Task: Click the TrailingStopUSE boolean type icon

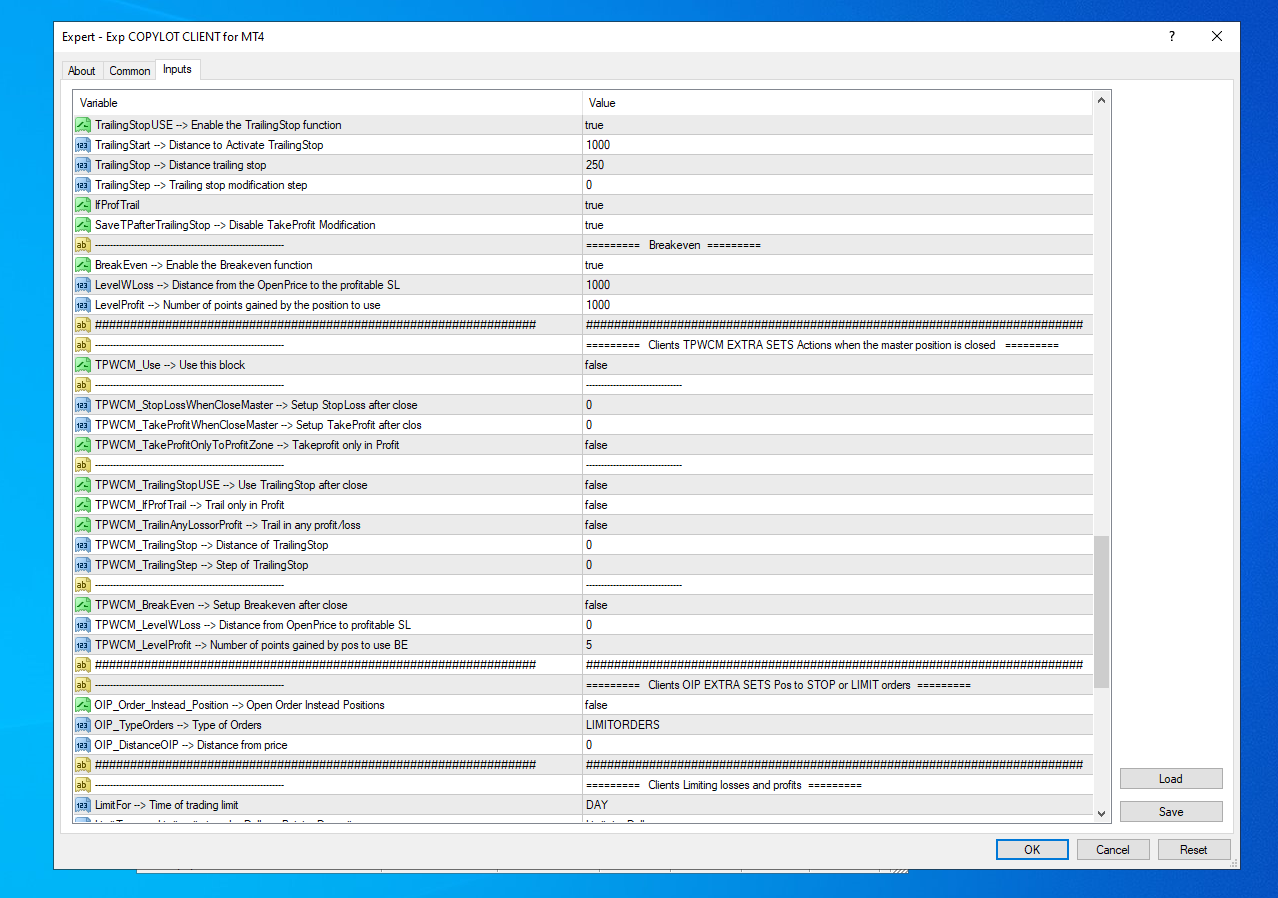Action: pos(83,125)
